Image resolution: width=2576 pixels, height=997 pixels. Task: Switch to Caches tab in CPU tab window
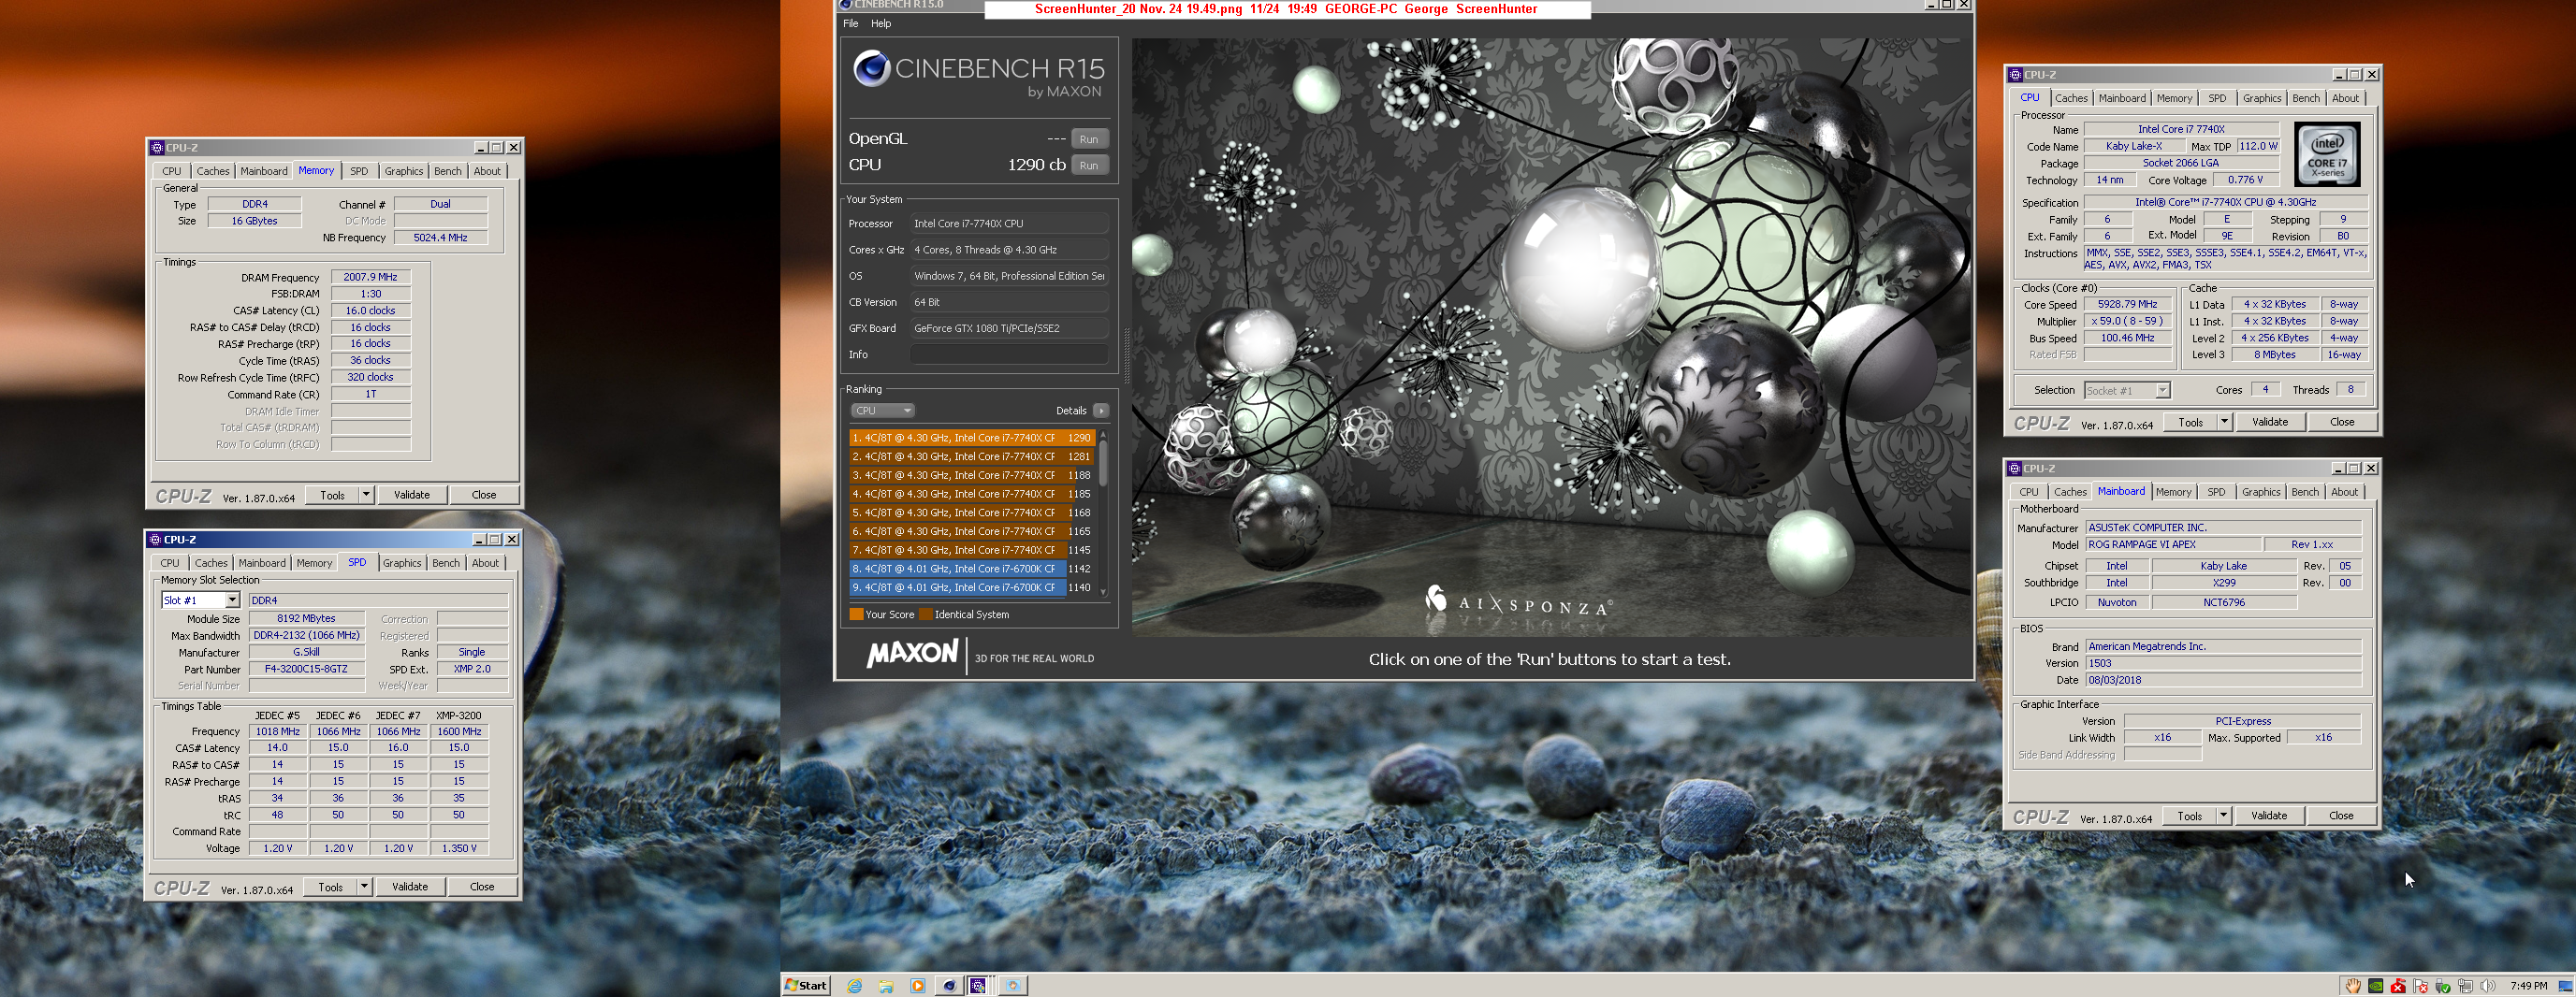pos(2070,98)
